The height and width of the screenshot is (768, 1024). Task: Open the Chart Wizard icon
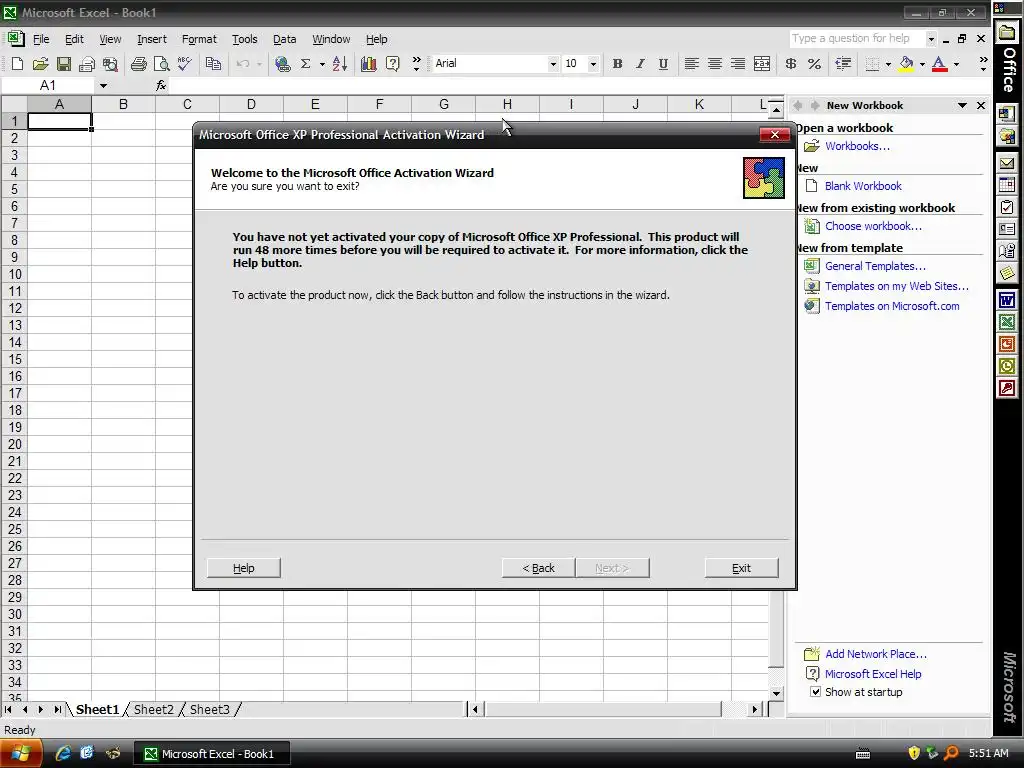point(368,63)
